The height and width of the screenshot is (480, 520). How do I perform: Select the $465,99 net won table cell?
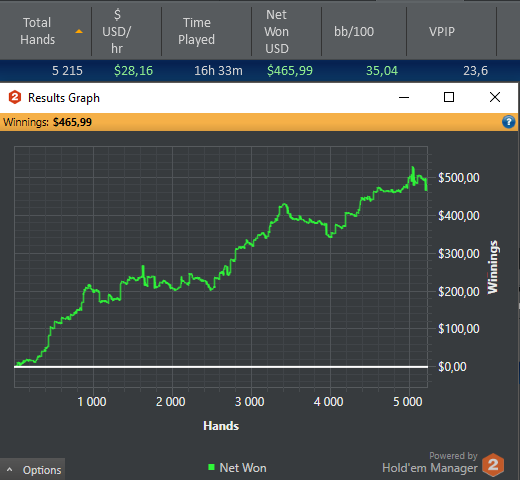coord(290,71)
